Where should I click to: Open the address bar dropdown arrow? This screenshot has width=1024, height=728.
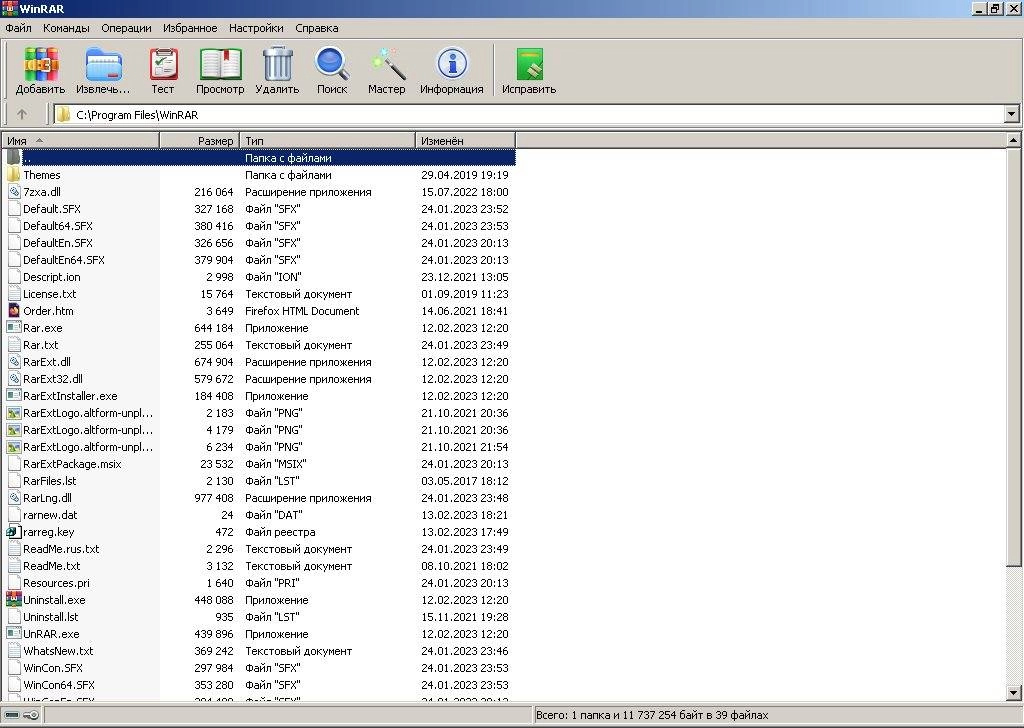(1012, 114)
